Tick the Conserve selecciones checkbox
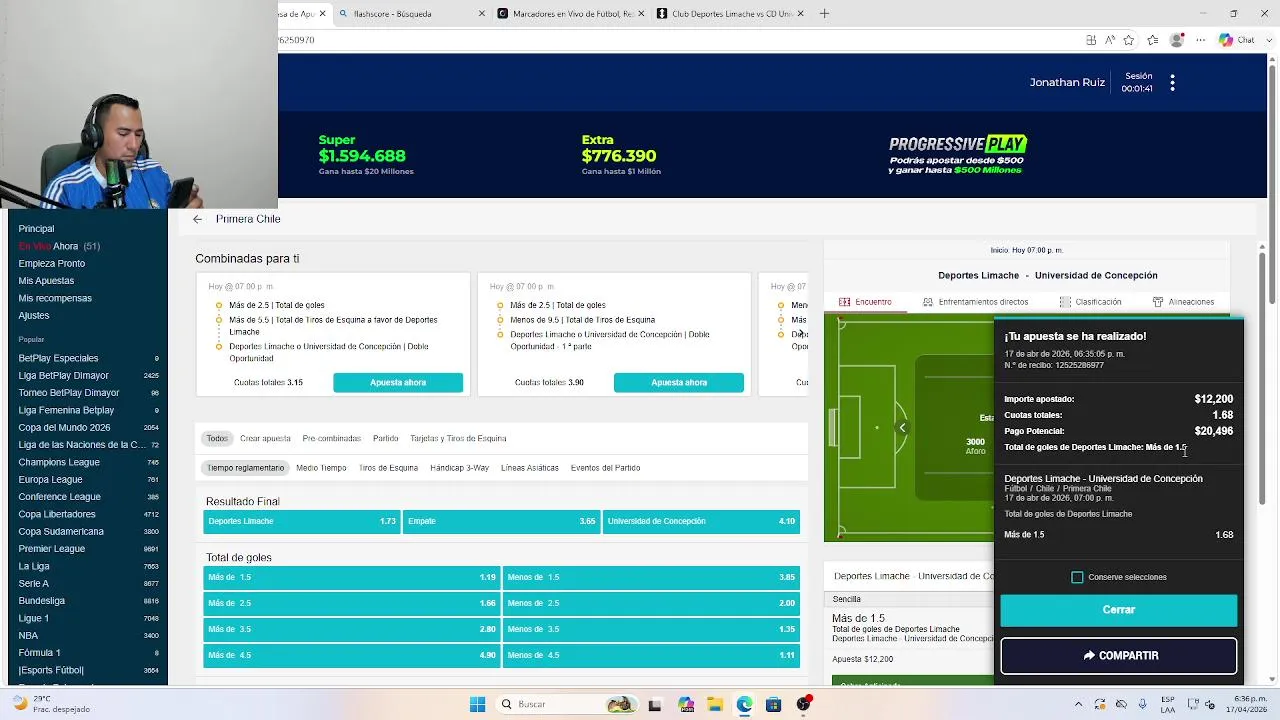Image resolution: width=1280 pixels, height=720 pixels. [x=1077, y=577]
